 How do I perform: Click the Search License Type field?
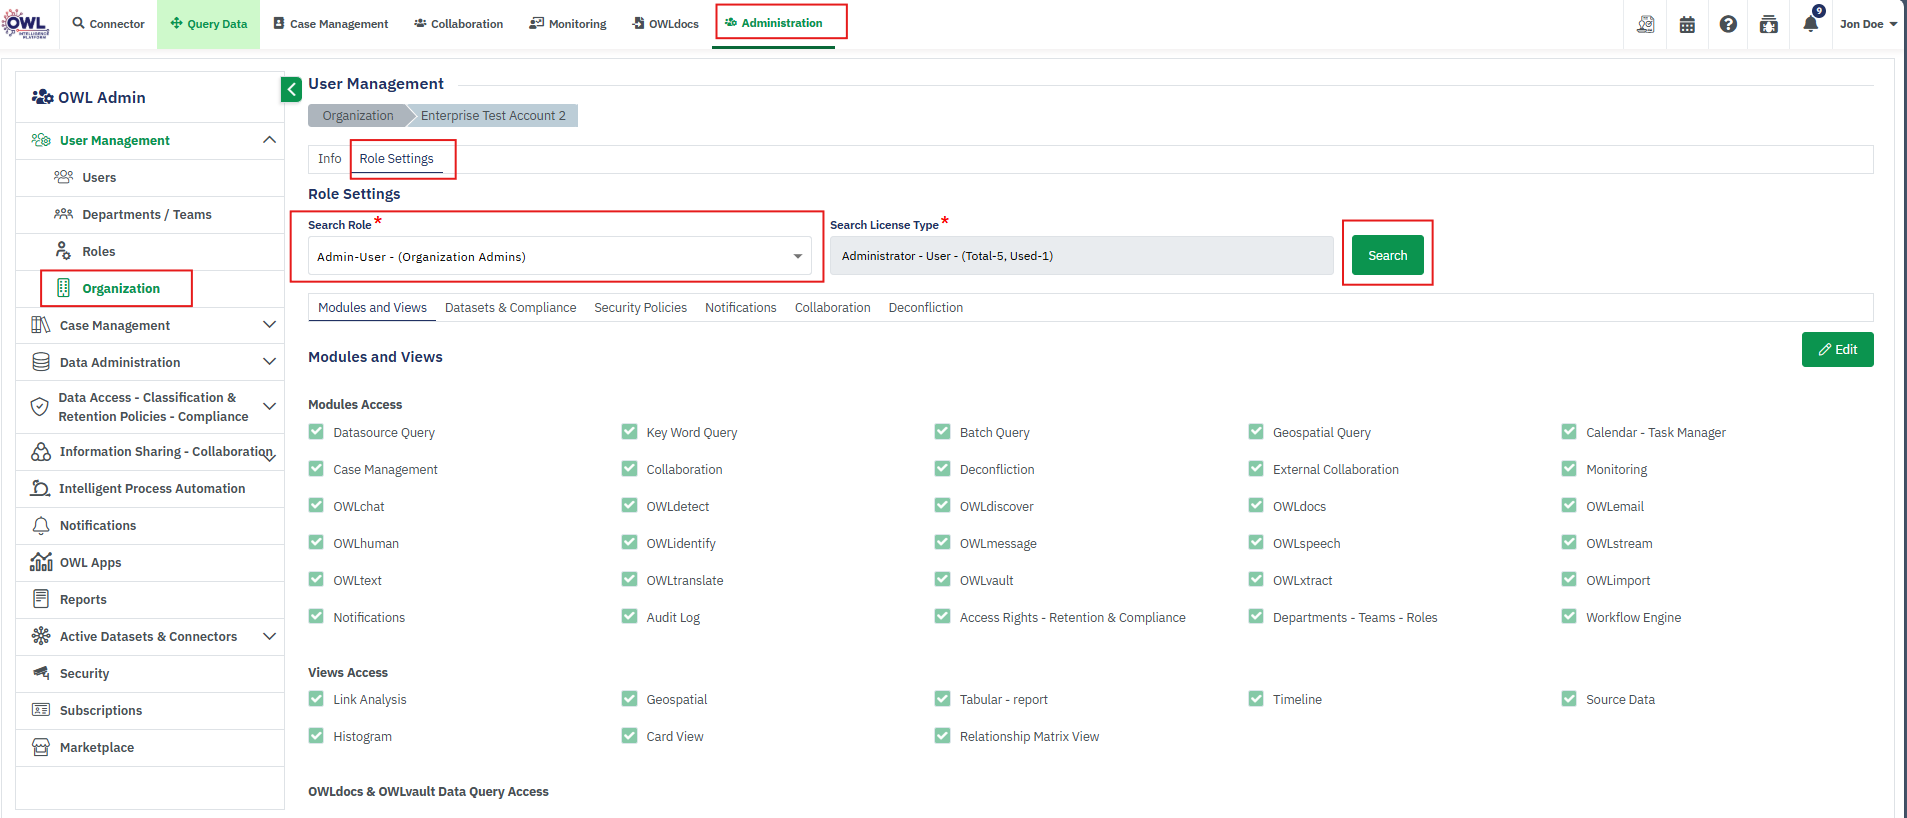pyautogui.click(x=1081, y=256)
